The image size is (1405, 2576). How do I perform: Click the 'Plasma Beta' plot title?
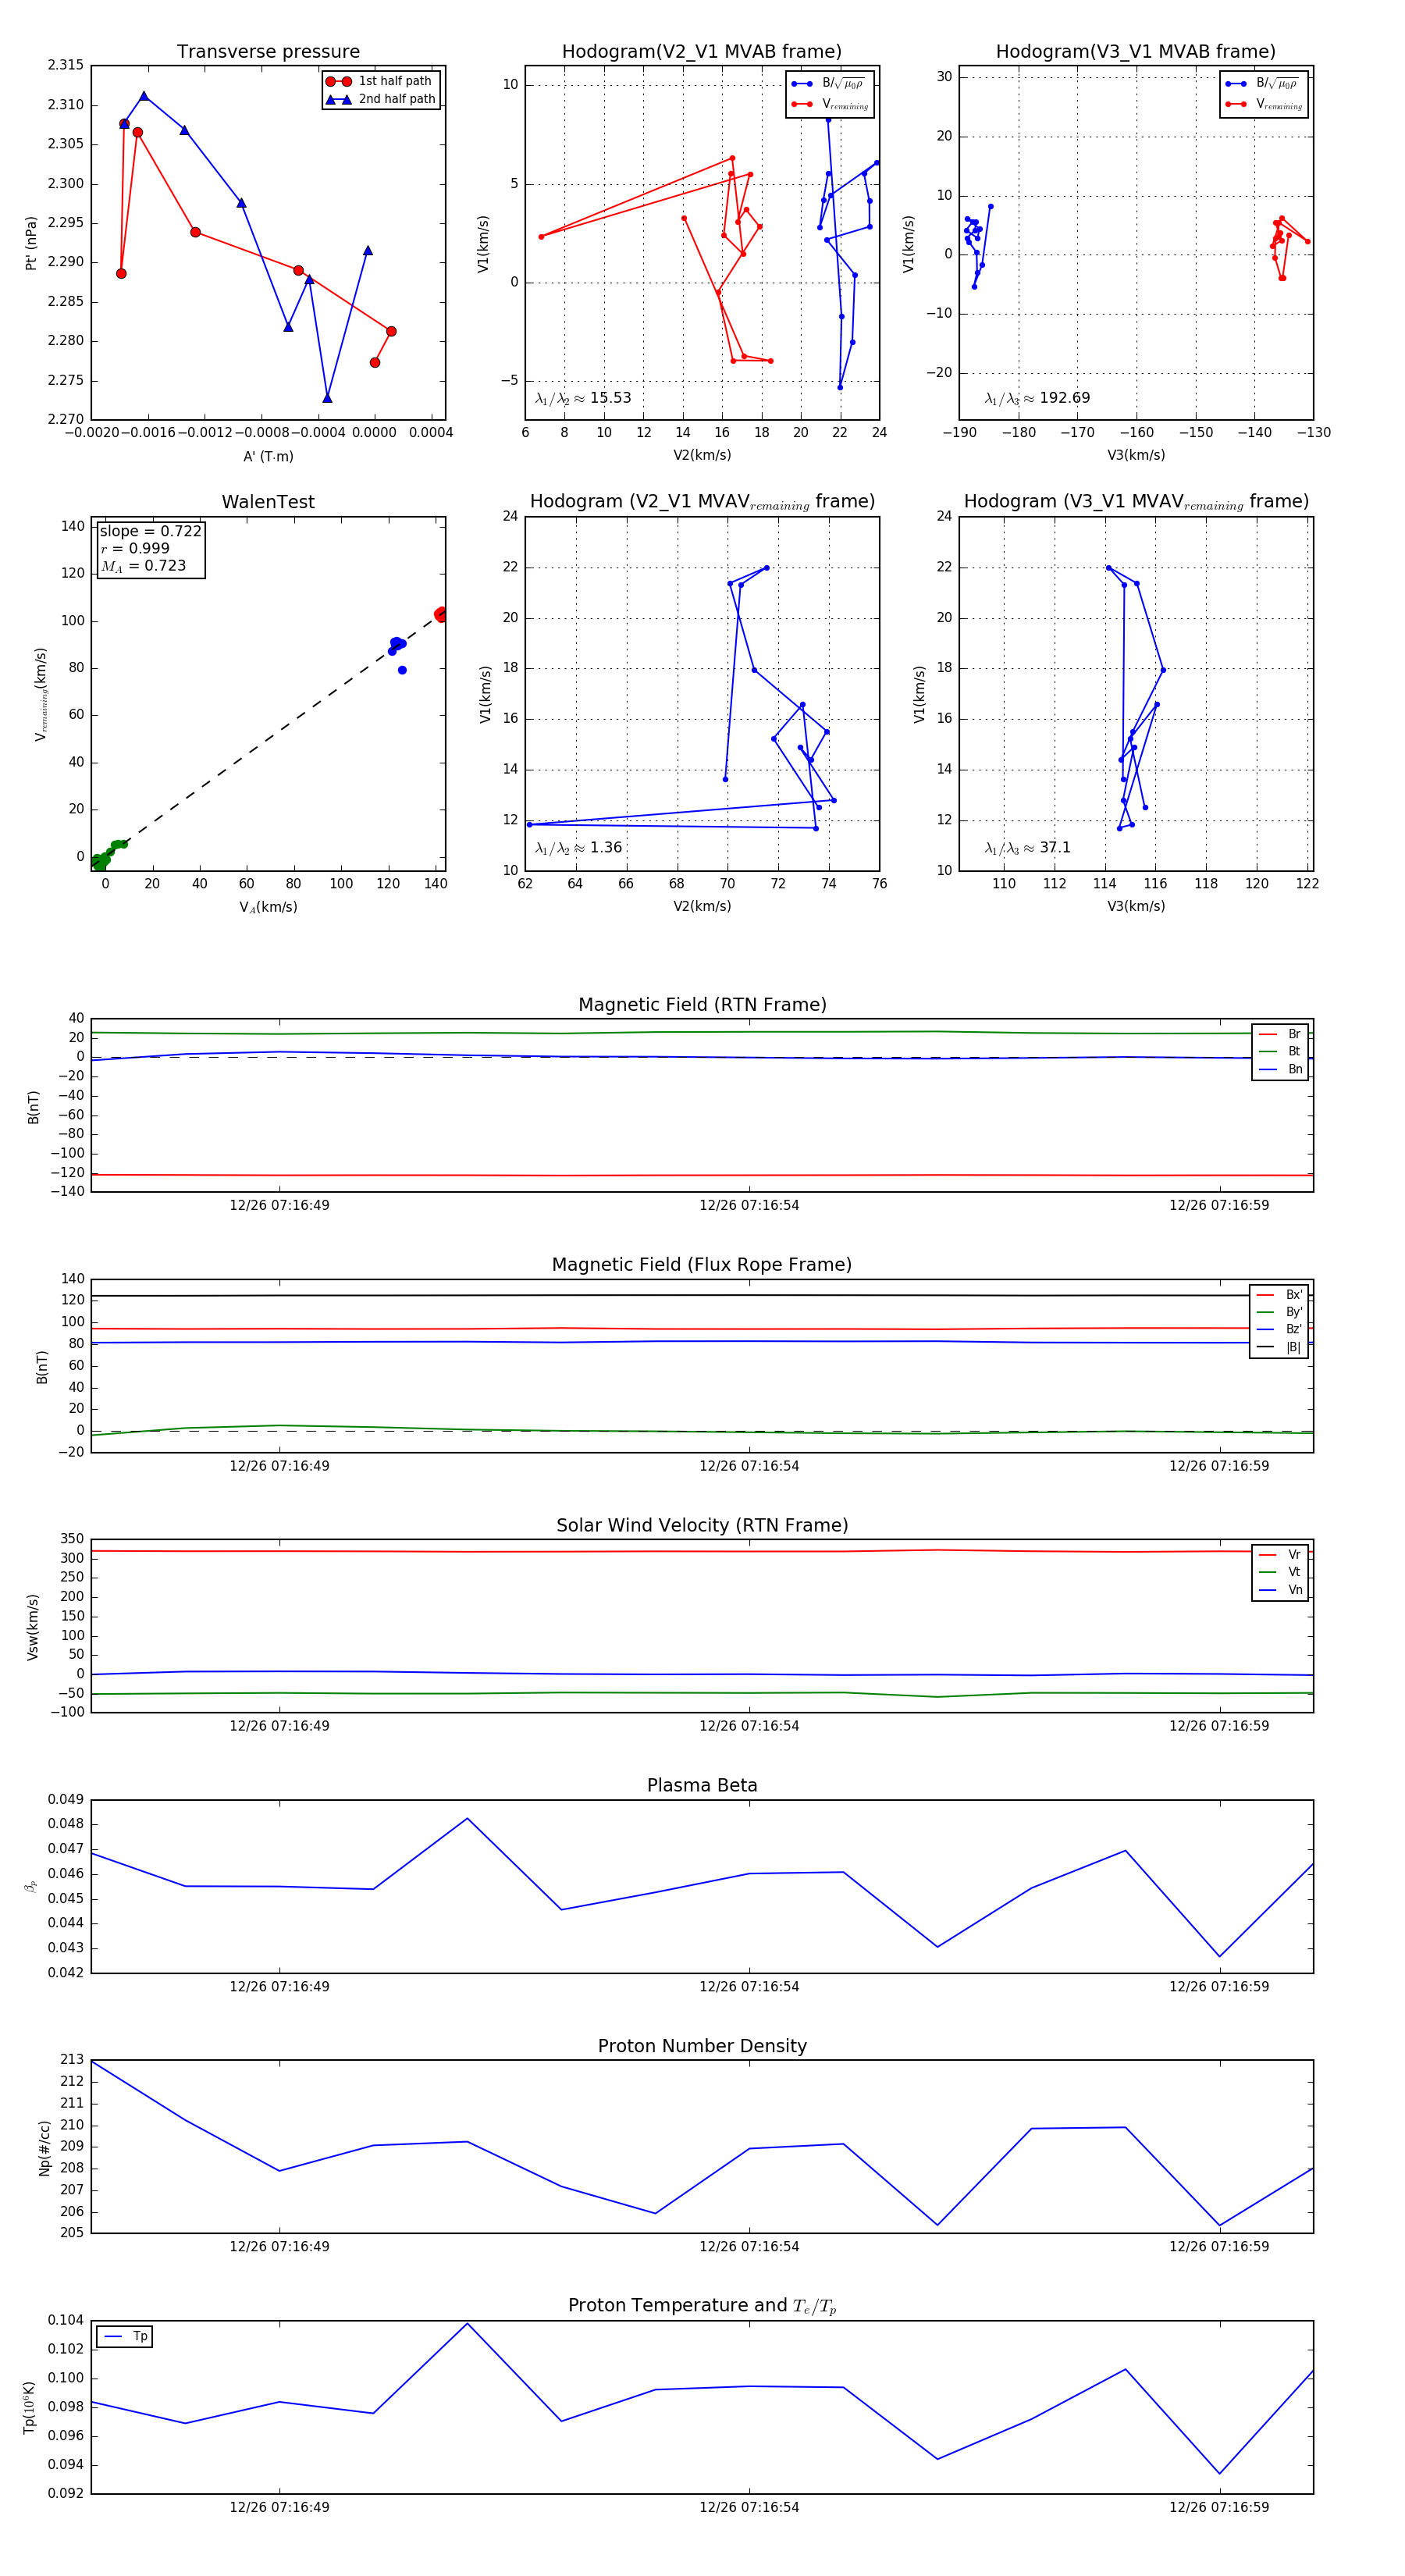(702, 1785)
